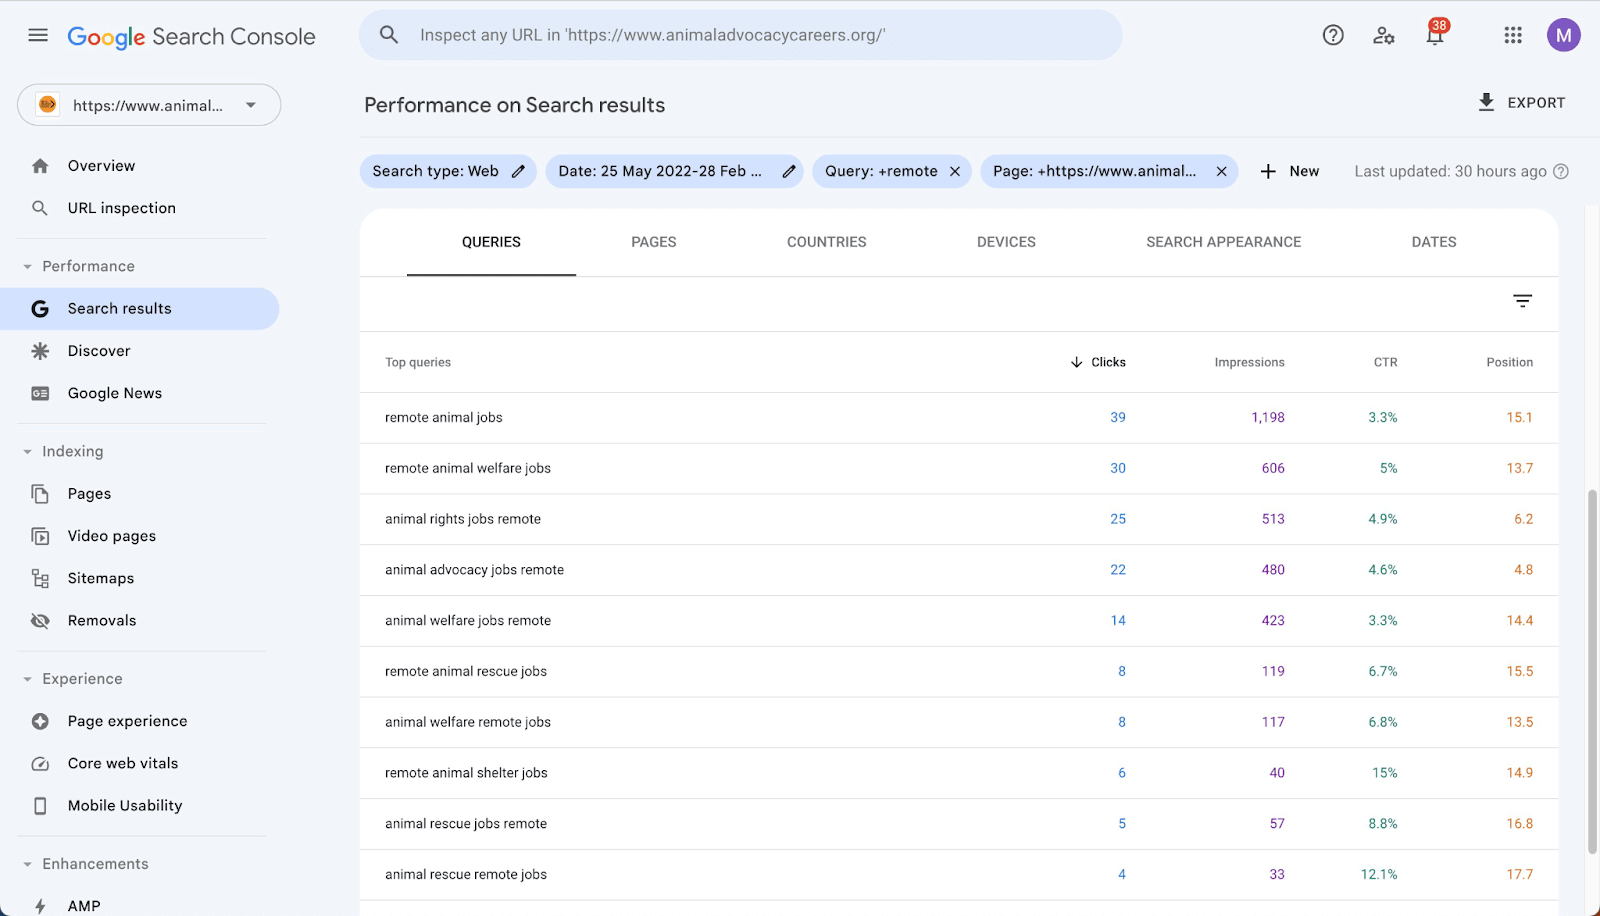The height and width of the screenshot is (916, 1600).
Task: Collapse the Indexing sidebar section
Action: pos(28,452)
